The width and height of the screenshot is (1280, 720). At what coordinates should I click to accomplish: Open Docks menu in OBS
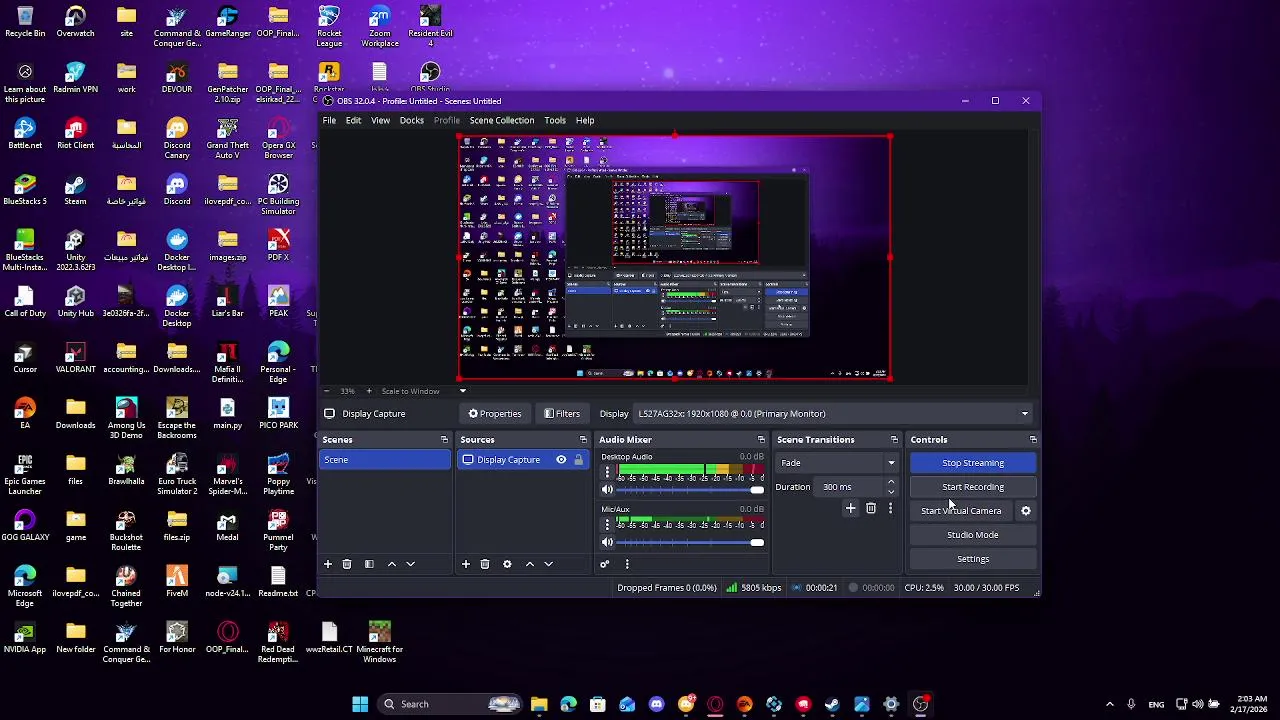411,120
